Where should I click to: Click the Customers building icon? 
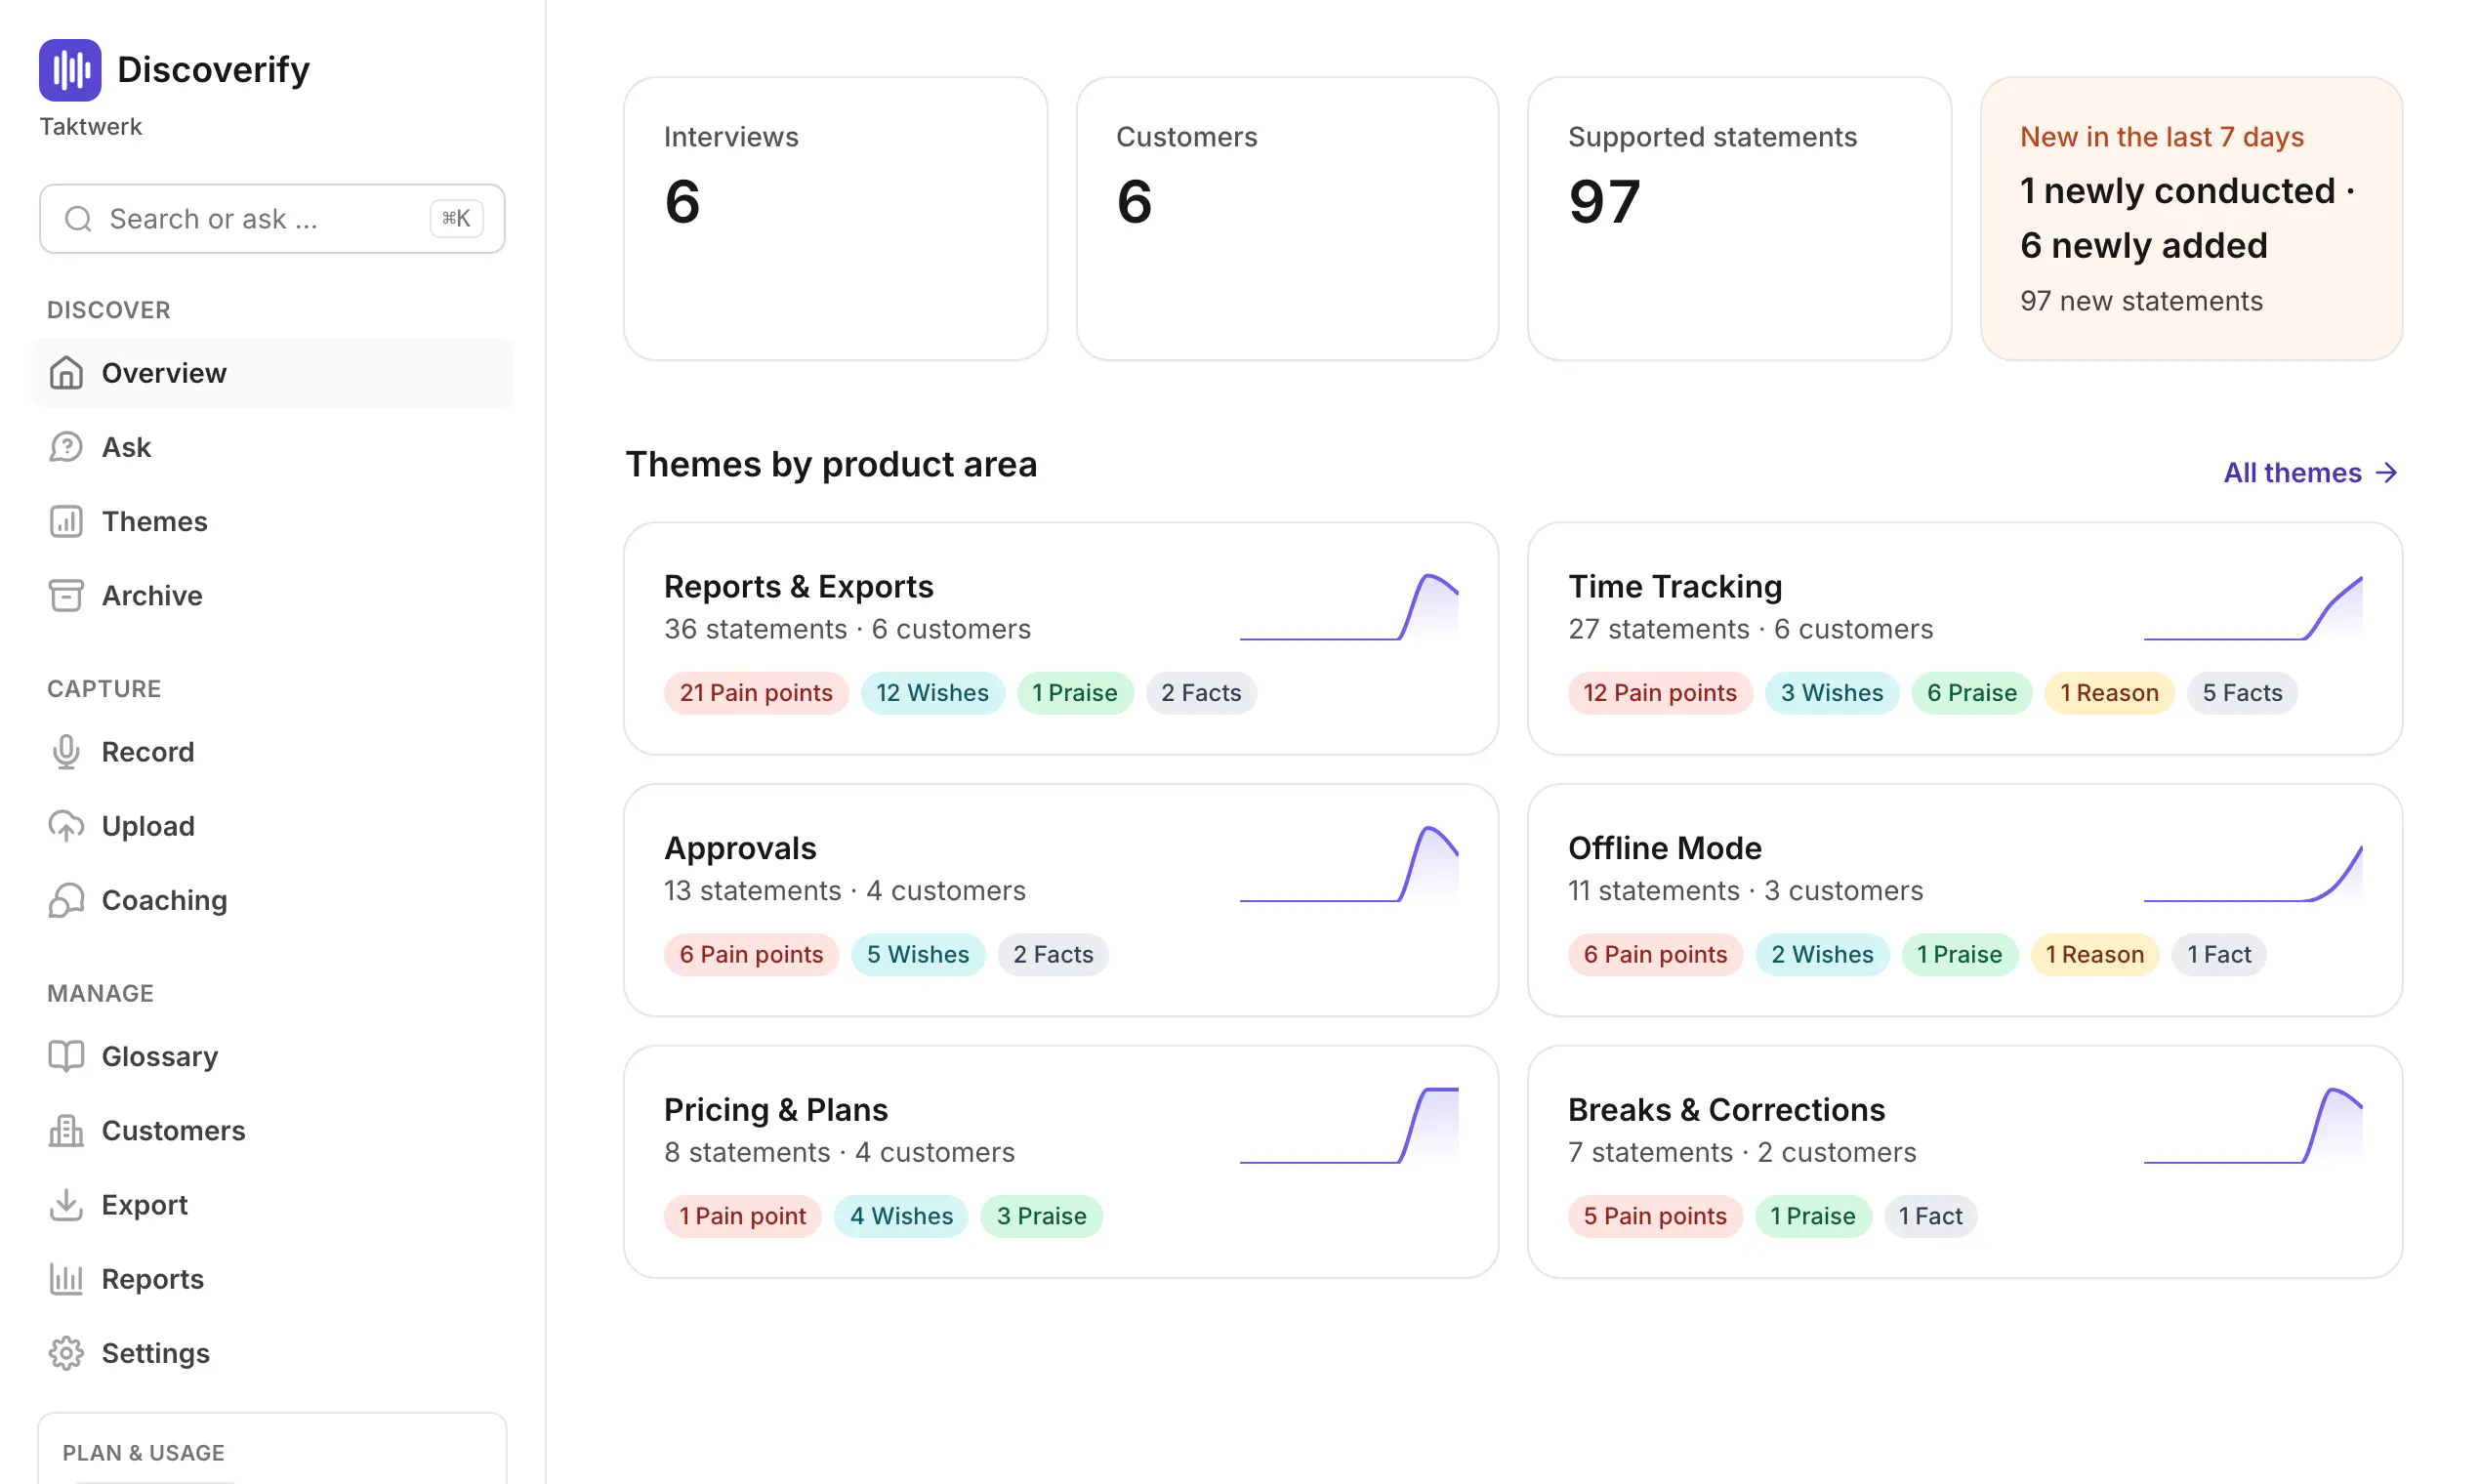pos(66,1130)
